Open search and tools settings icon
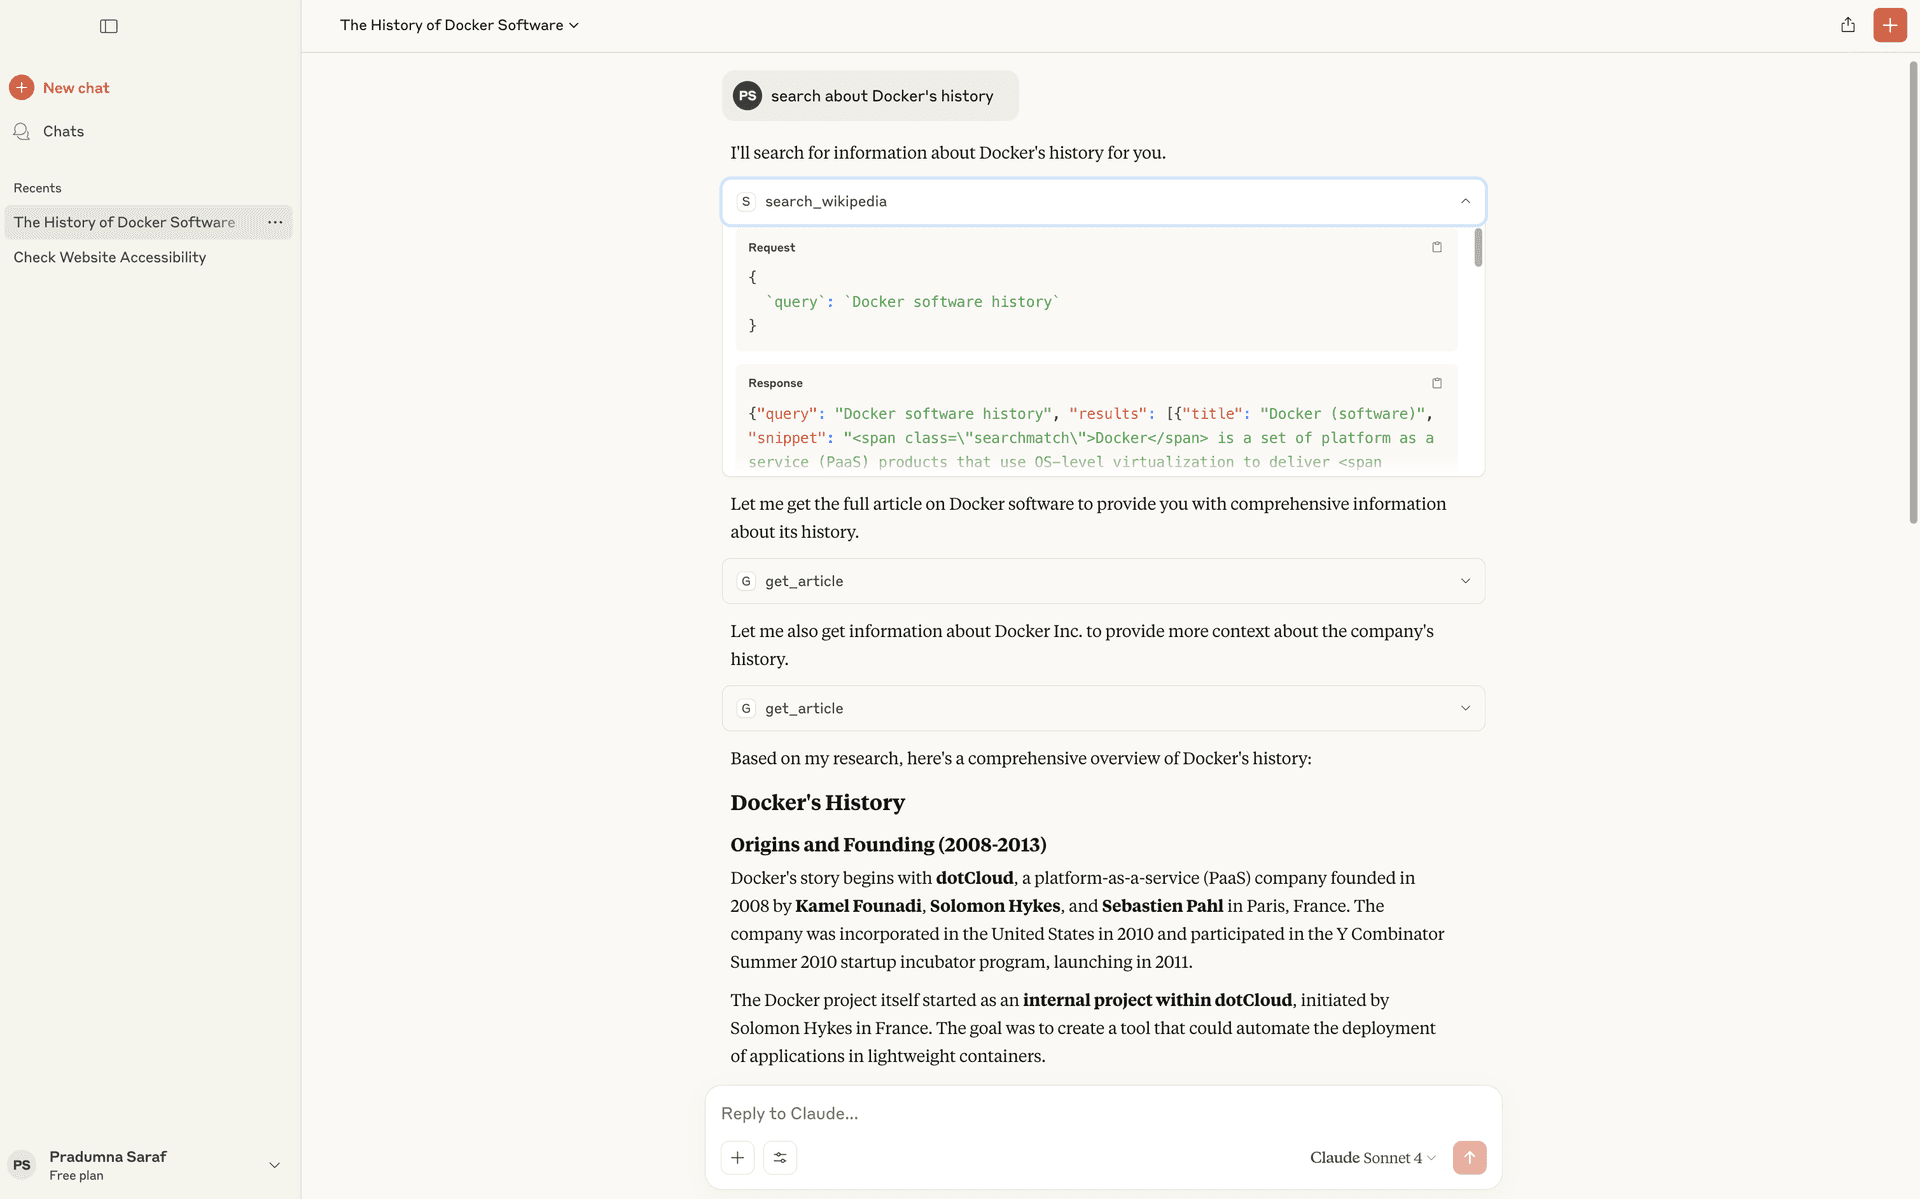 pyautogui.click(x=780, y=1157)
